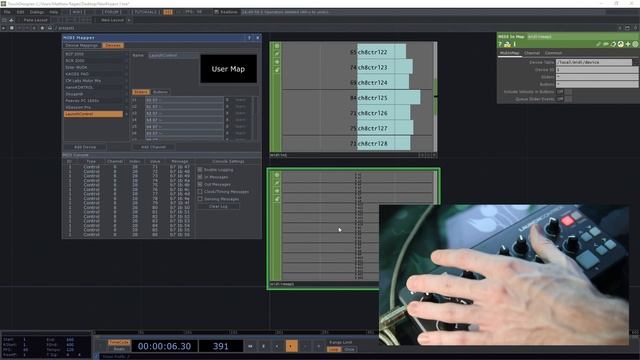Click the highlighted orange Play button on the timeline
This screenshot has width=640, height=360.
291,346
